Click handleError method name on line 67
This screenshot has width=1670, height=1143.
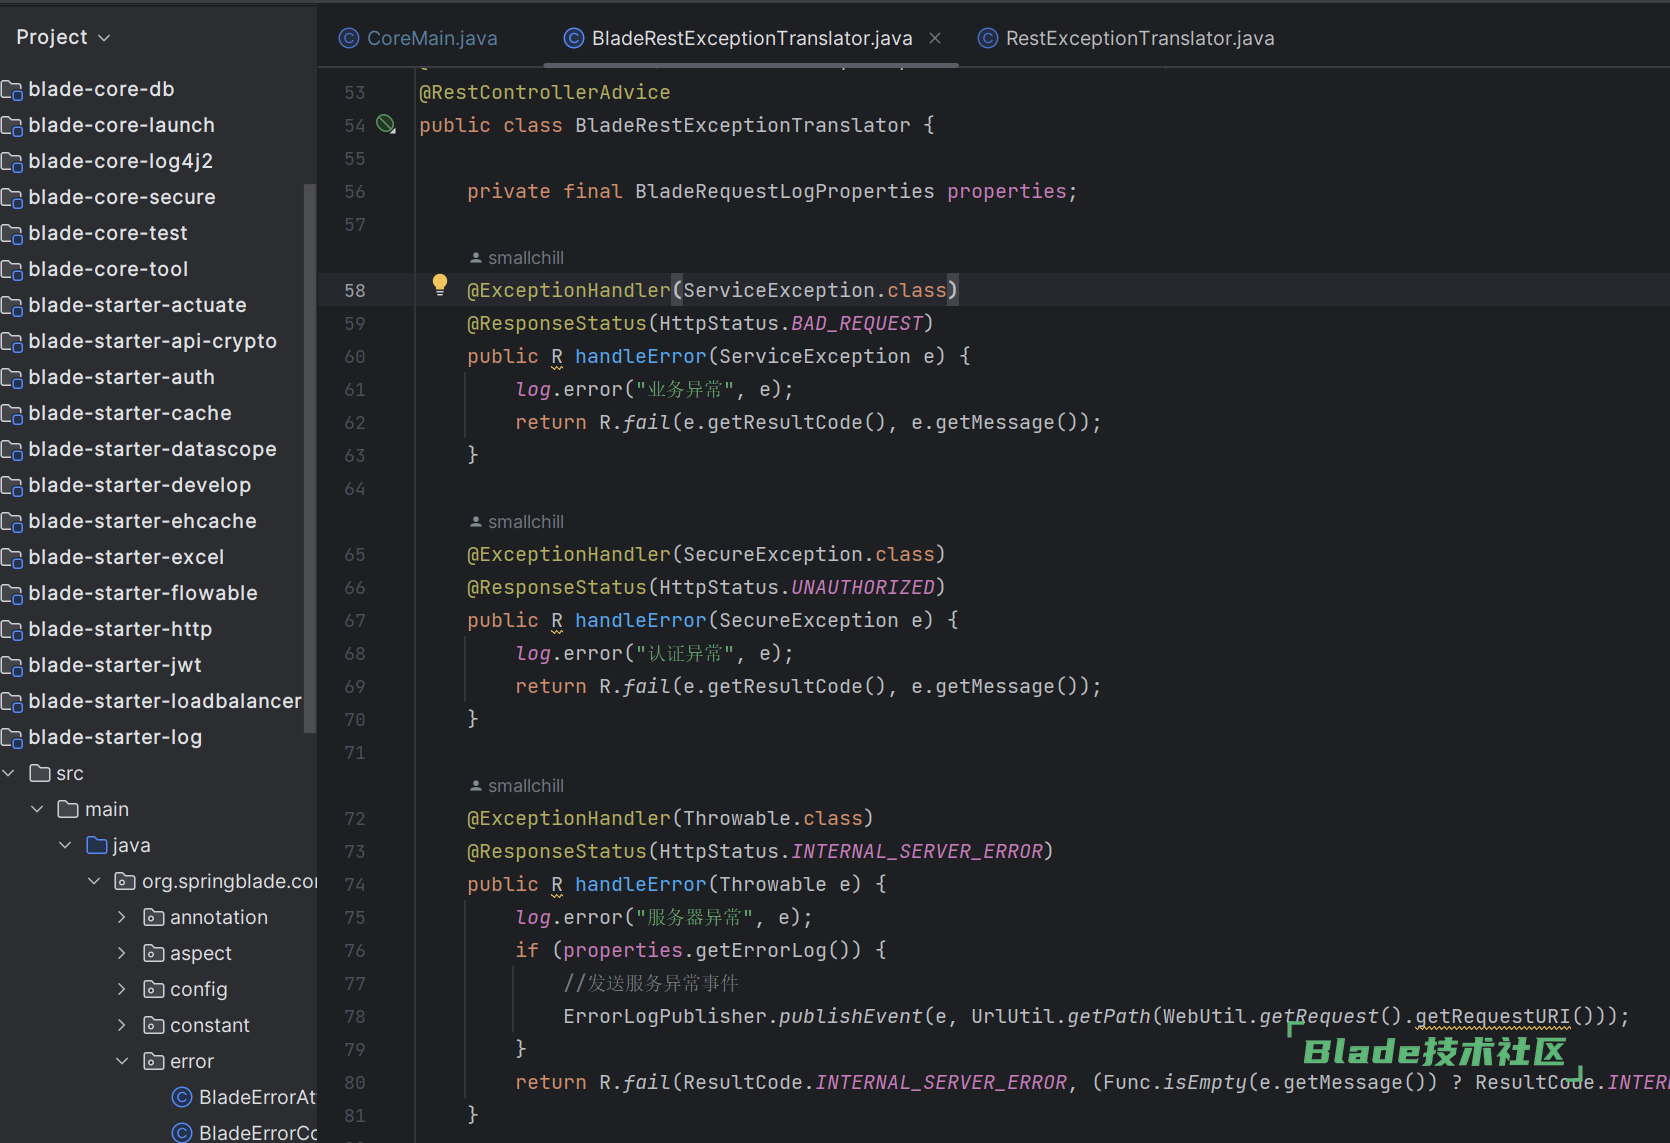640,620
